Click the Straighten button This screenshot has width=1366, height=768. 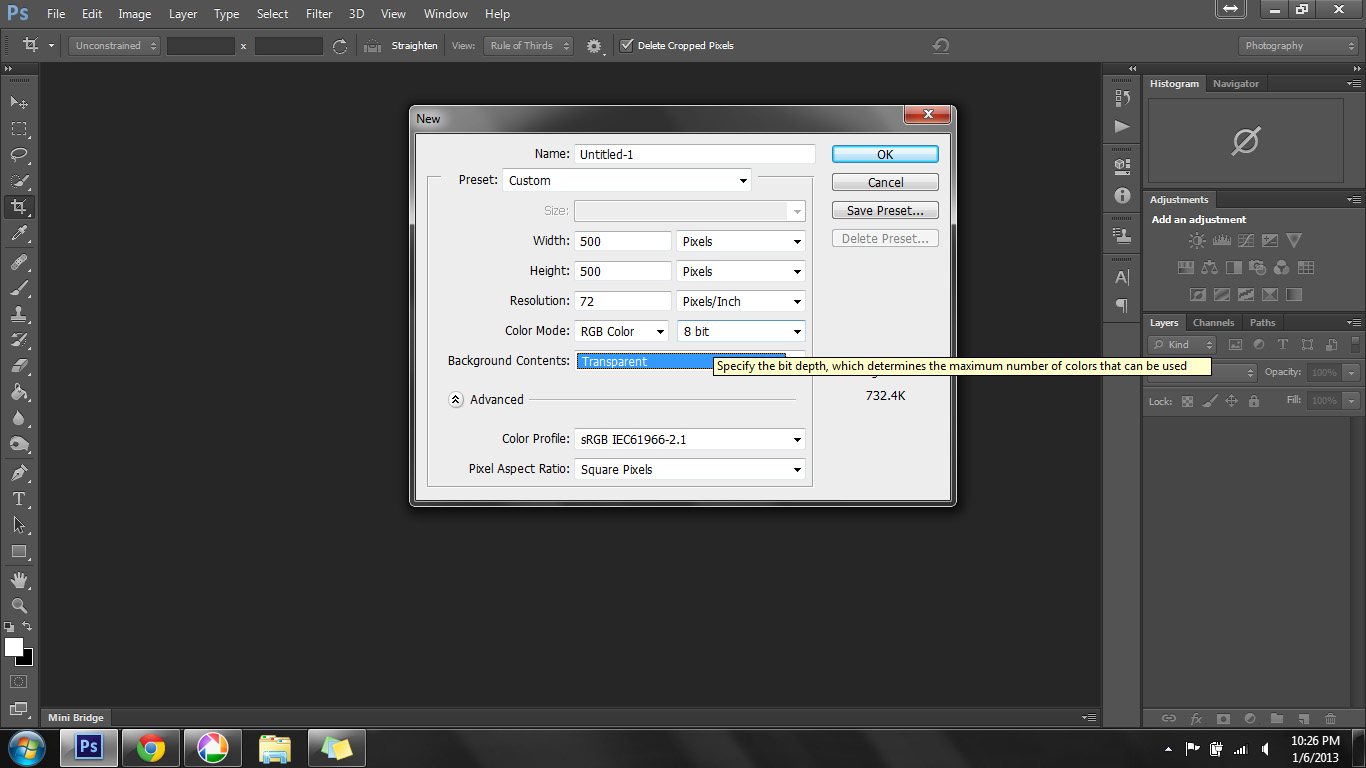tap(401, 46)
